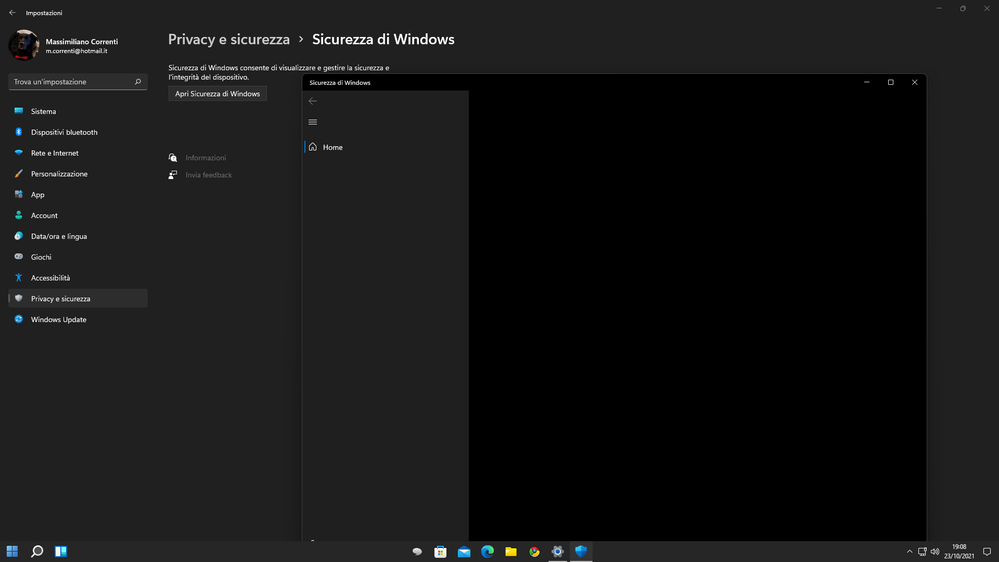The image size is (999, 562).
Task: Open the Informazioni link
Action: pyautogui.click(x=205, y=157)
